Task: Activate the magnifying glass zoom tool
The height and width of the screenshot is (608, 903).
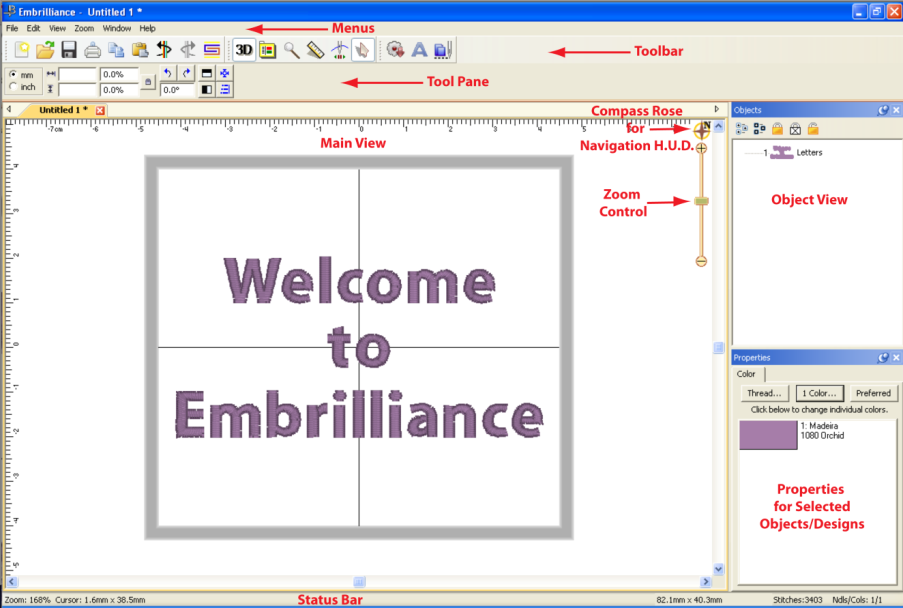Action: pos(291,49)
